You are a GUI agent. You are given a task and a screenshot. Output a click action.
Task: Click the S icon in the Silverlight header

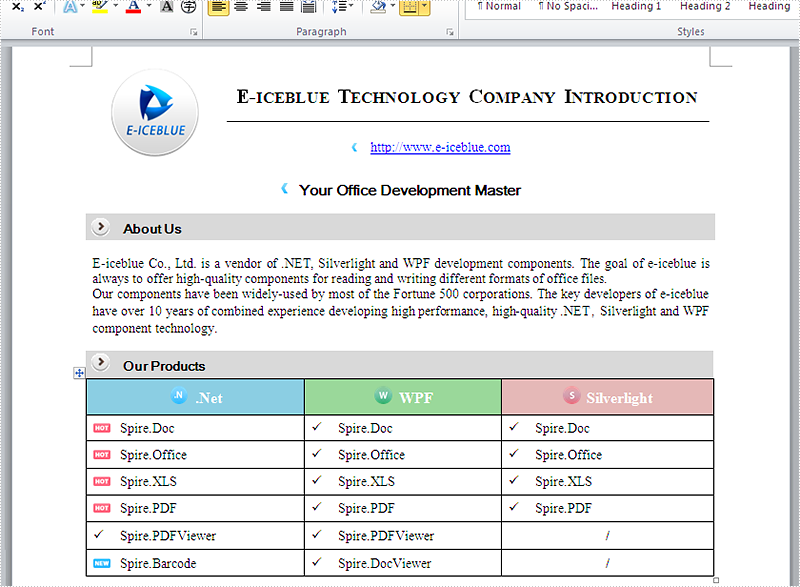click(x=571, y=395)
